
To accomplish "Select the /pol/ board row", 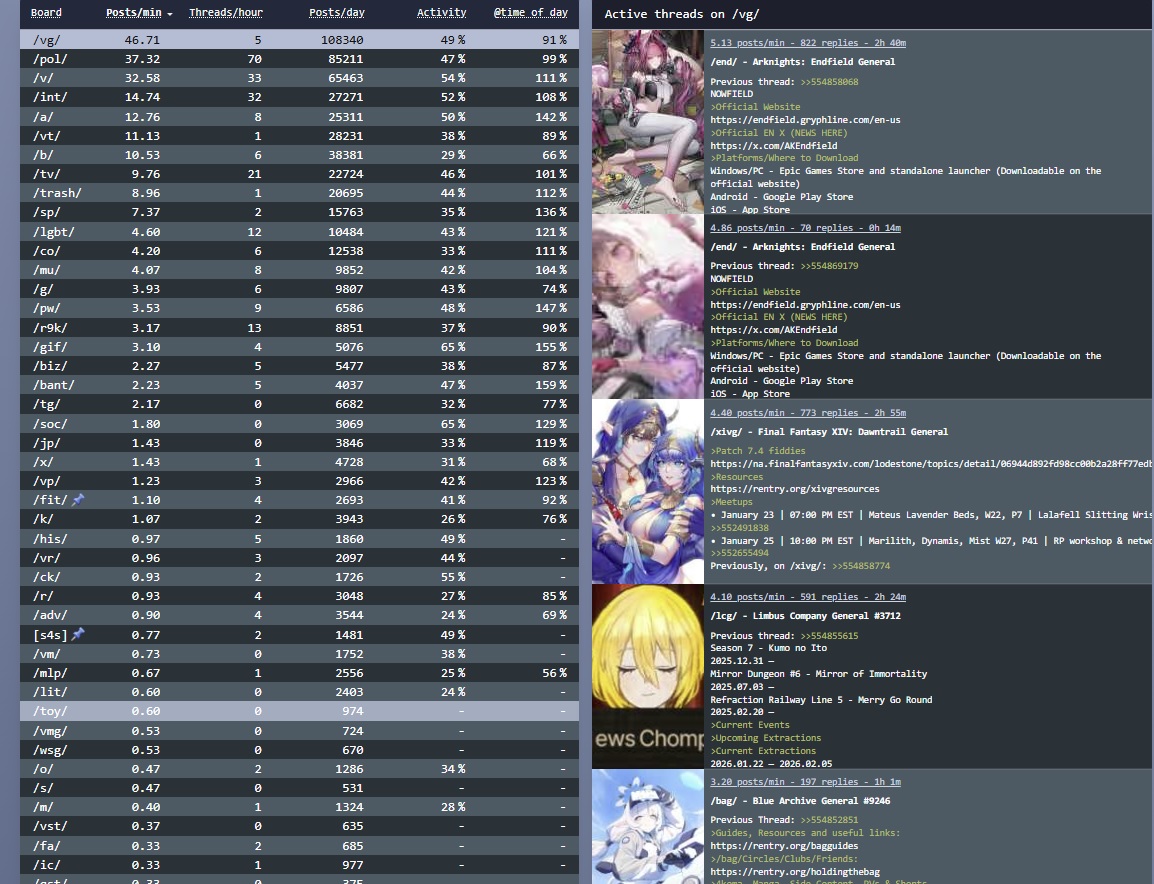I will click(300, 59).
